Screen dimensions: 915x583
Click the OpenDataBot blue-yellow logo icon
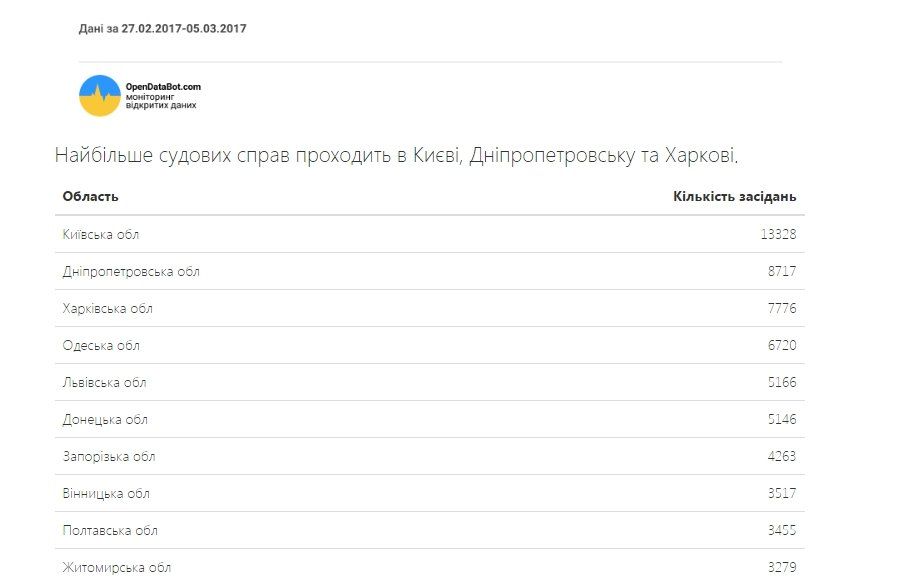click(x=99, y=95)
